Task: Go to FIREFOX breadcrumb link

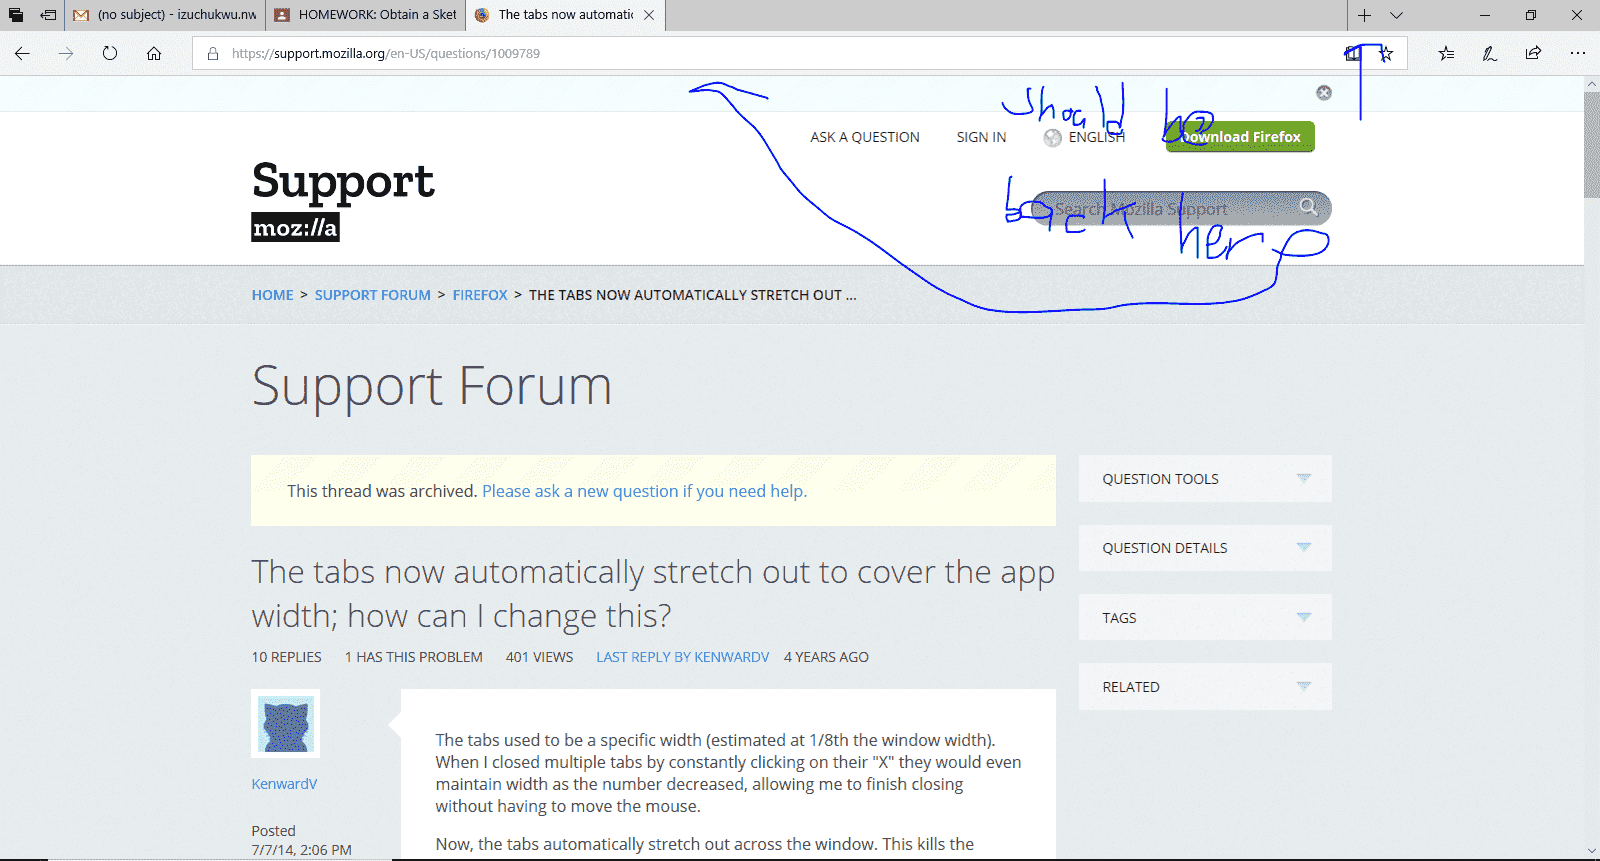Action: (x=480, y=295)
